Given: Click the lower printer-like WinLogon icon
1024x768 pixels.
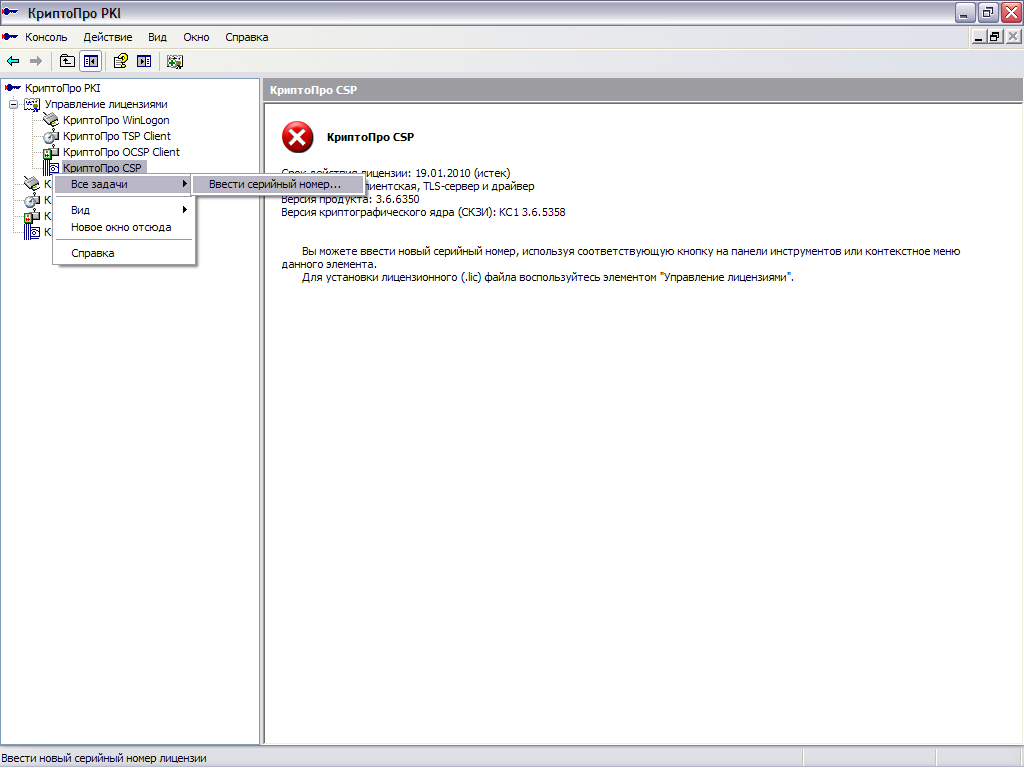Looking at the screenshot, I should [x=32, y=184].
